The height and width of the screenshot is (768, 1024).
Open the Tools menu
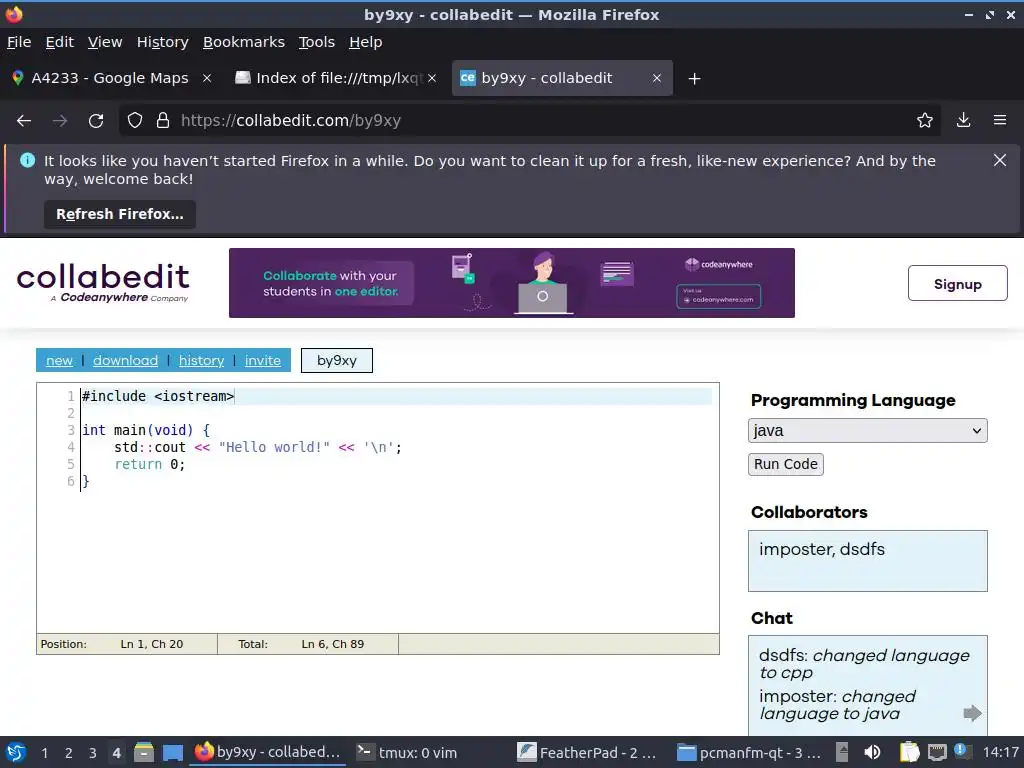tap(317, 42)
